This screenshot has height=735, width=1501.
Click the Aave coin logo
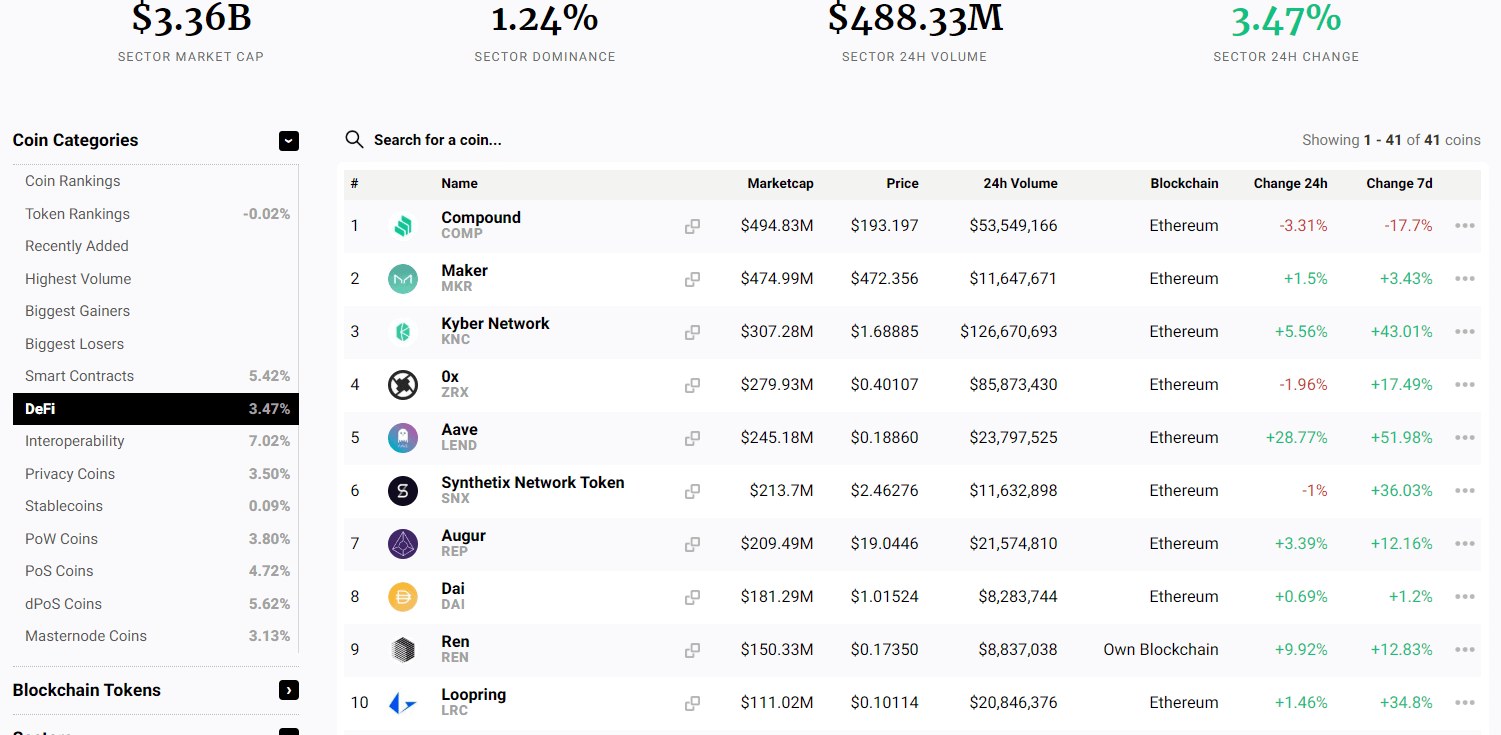(x=403, y=438)
